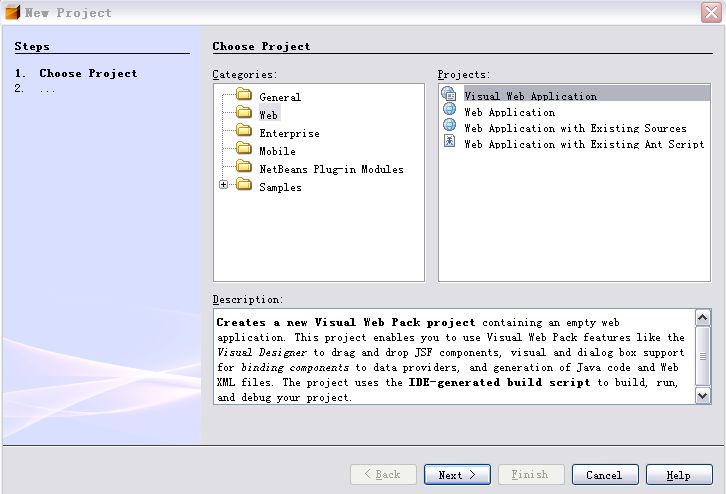The image size is (726, 494).
Task: Click the description scrollbar thumb
Action: coord(702,356)
